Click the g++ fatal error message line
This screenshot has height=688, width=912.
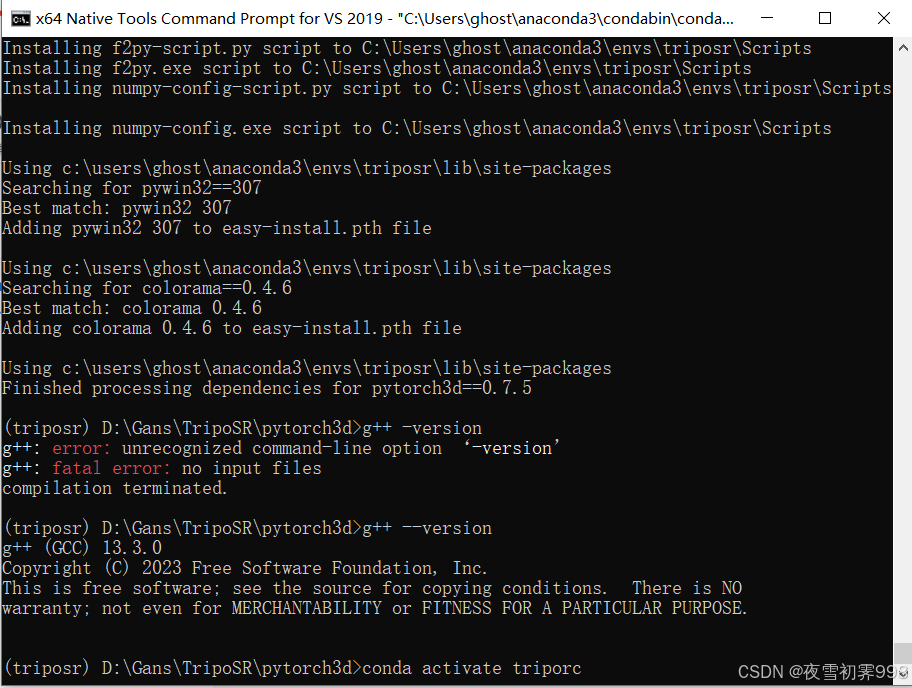160,468
